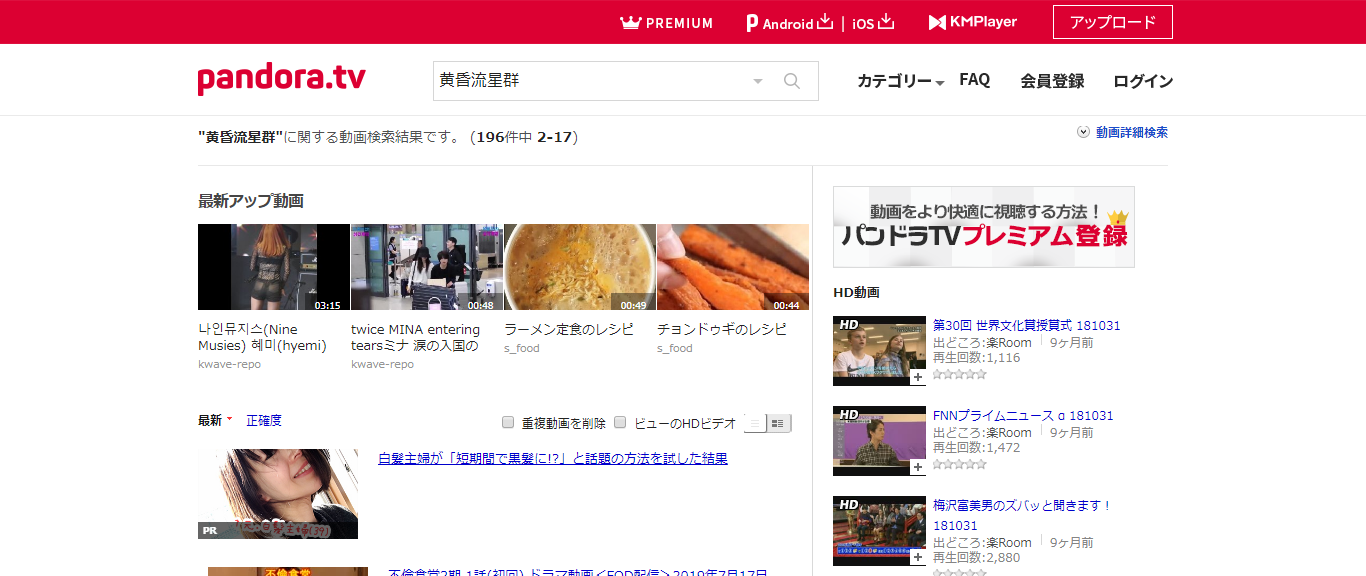
Task: Open the 梅沢富美男 HD thumbnail
Action: click(879, 531)
